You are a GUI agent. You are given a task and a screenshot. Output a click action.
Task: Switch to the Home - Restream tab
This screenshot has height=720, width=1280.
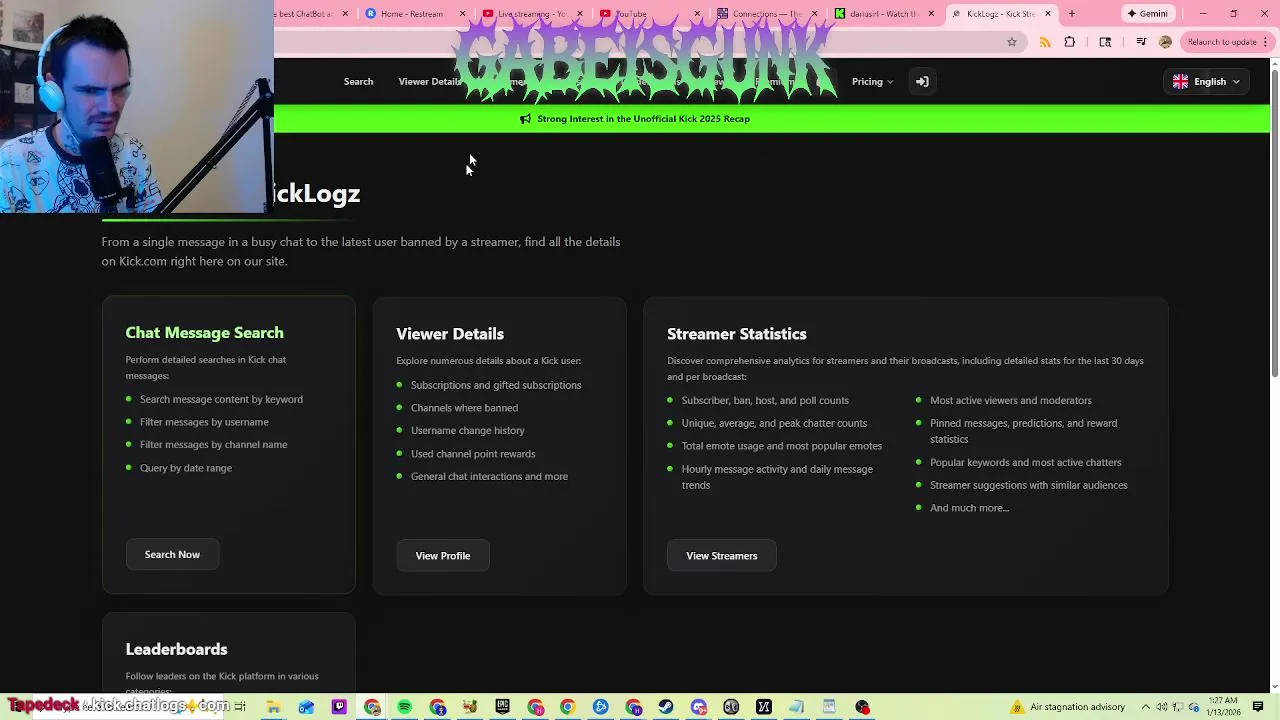412,14
